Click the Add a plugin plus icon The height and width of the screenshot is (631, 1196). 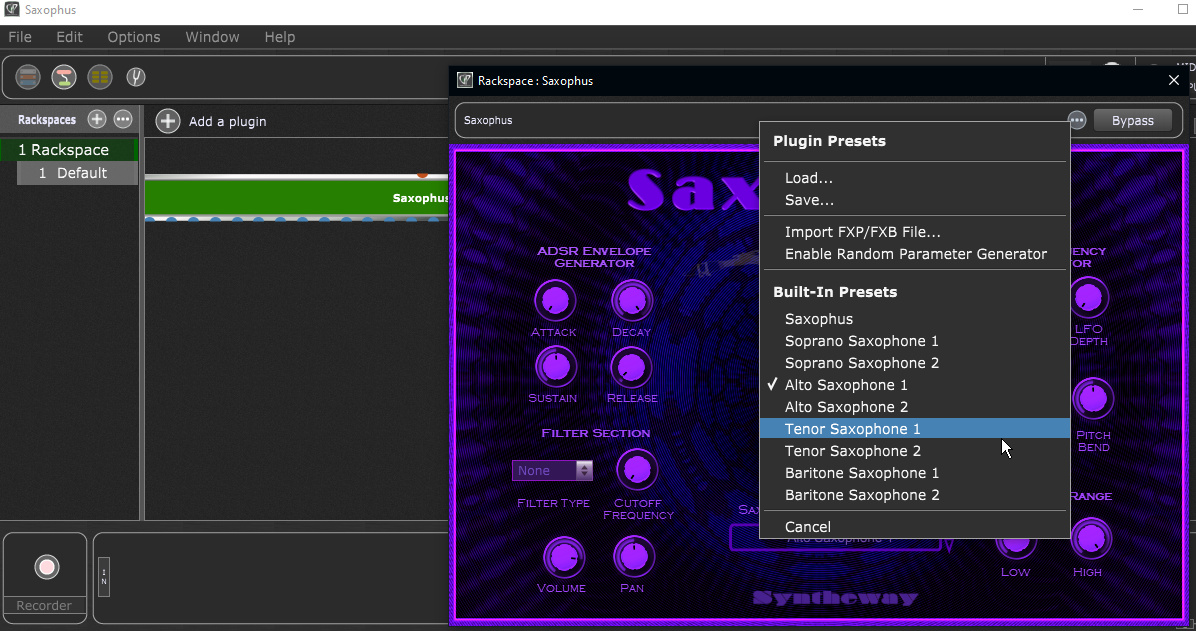168,121
